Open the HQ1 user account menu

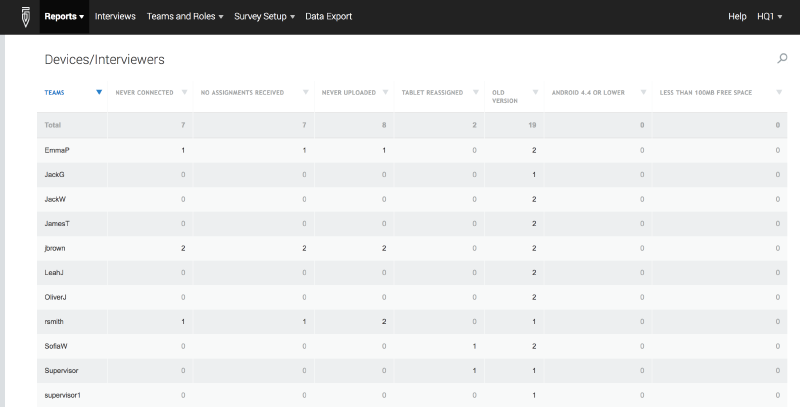[x=772, y=17]
